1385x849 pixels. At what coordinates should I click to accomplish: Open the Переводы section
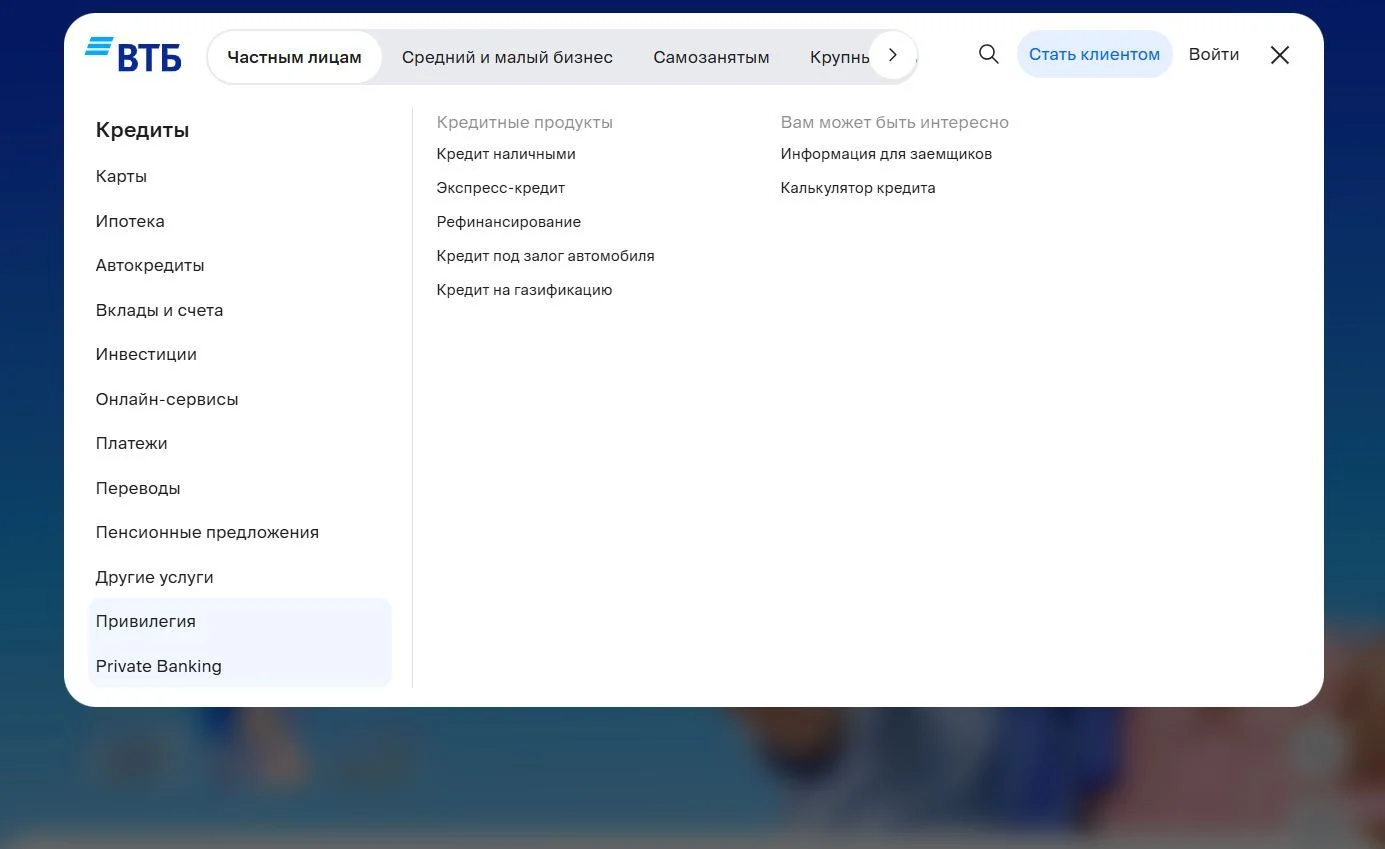click(x=138, y=488)
